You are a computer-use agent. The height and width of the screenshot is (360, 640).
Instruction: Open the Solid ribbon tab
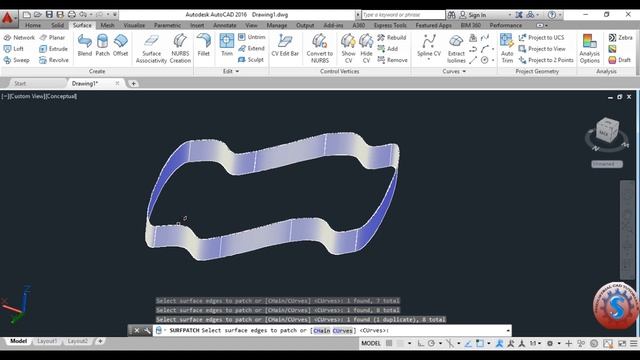click(58, 25)
